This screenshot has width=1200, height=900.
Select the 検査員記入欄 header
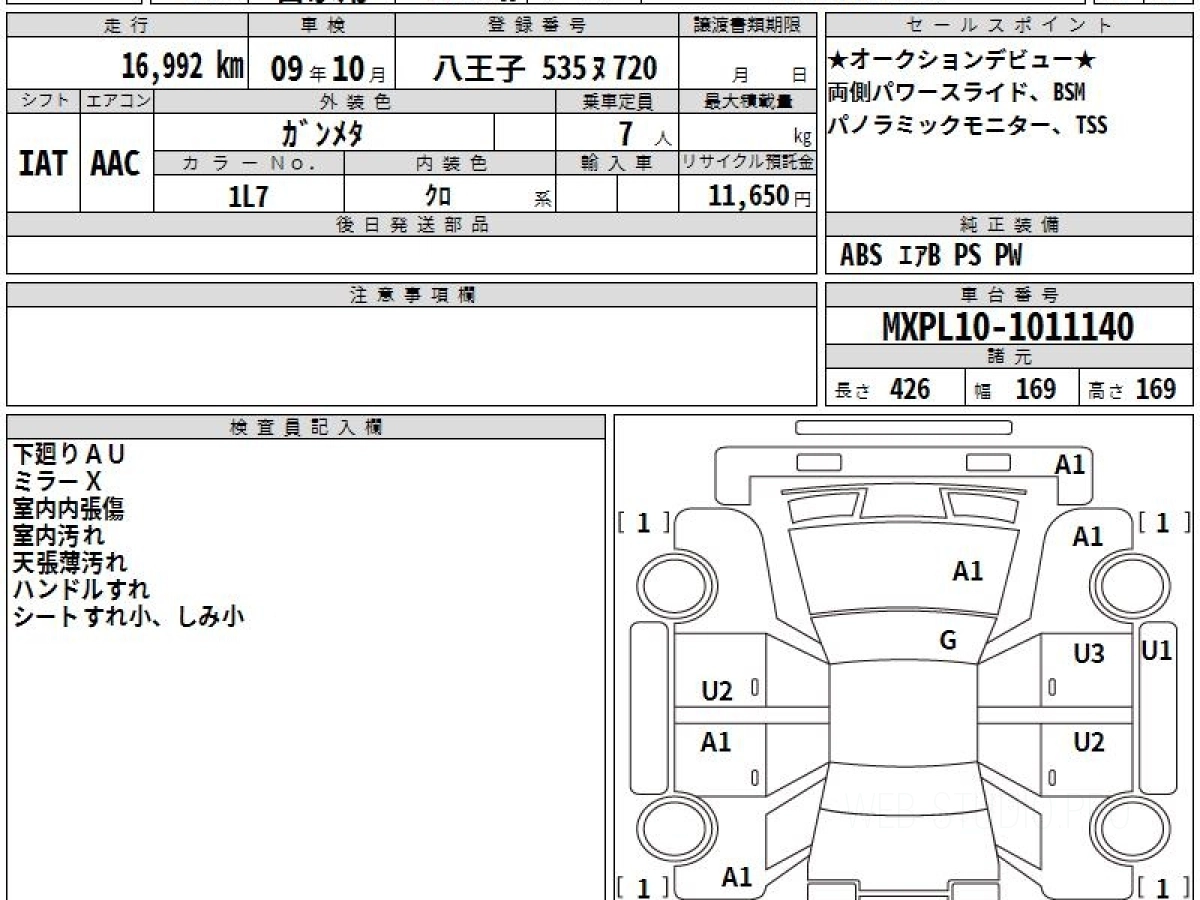(306, 427)
